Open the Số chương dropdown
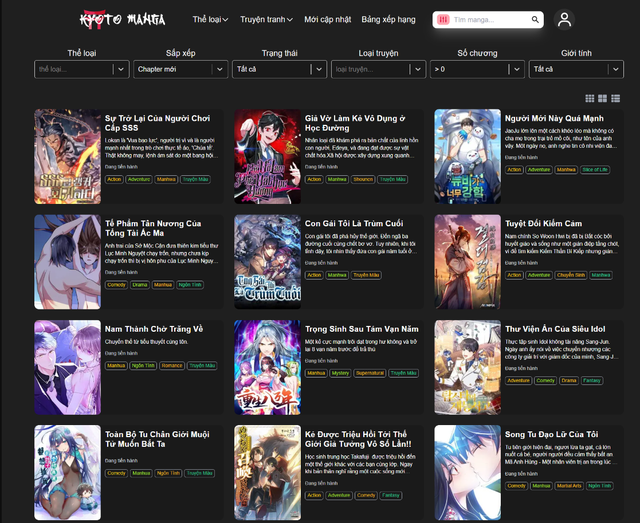 477,69
